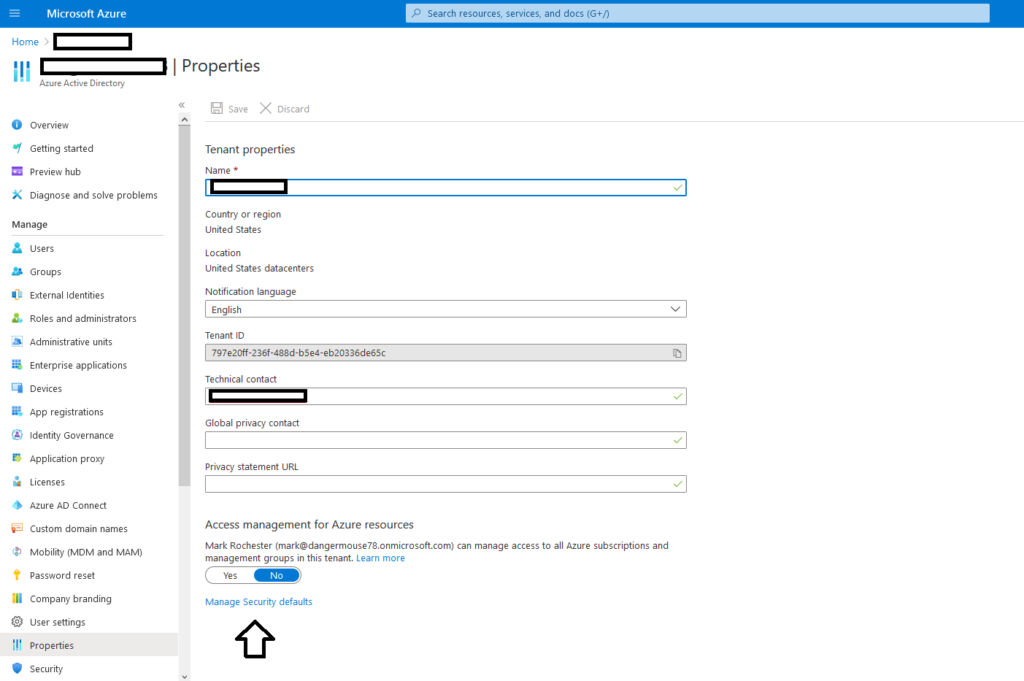The height and width of the screenshot is (681, 1024).
Task: Click the Application proxy icon
Action: (17, 458)
